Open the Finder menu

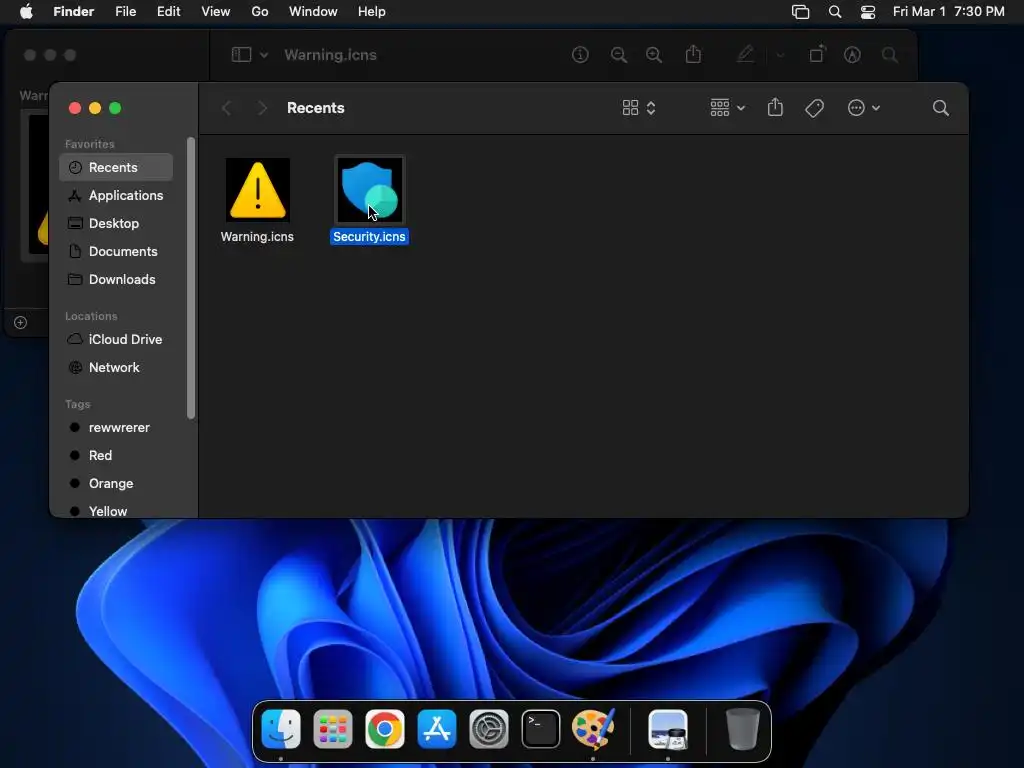[74, 12]
